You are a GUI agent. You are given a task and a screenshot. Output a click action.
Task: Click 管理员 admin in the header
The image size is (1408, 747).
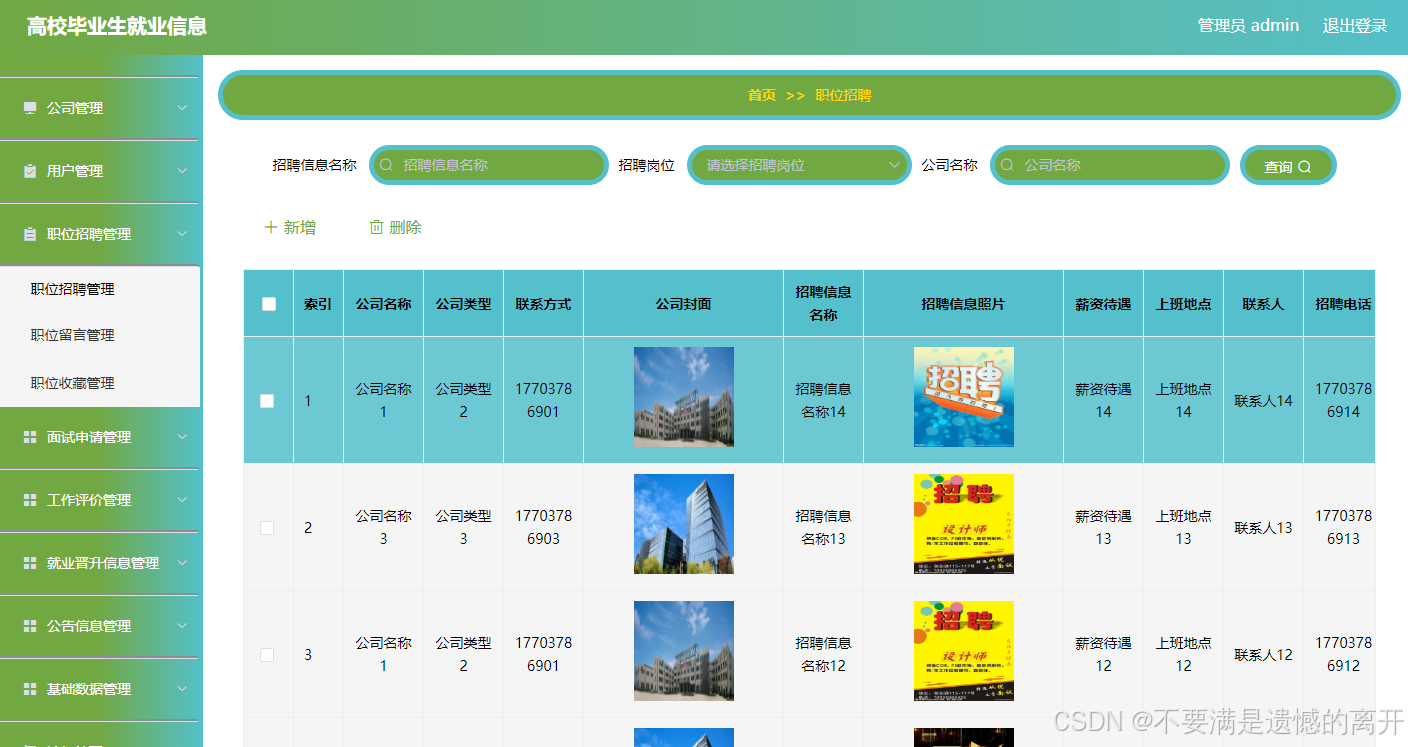[x=1248, y=26]
